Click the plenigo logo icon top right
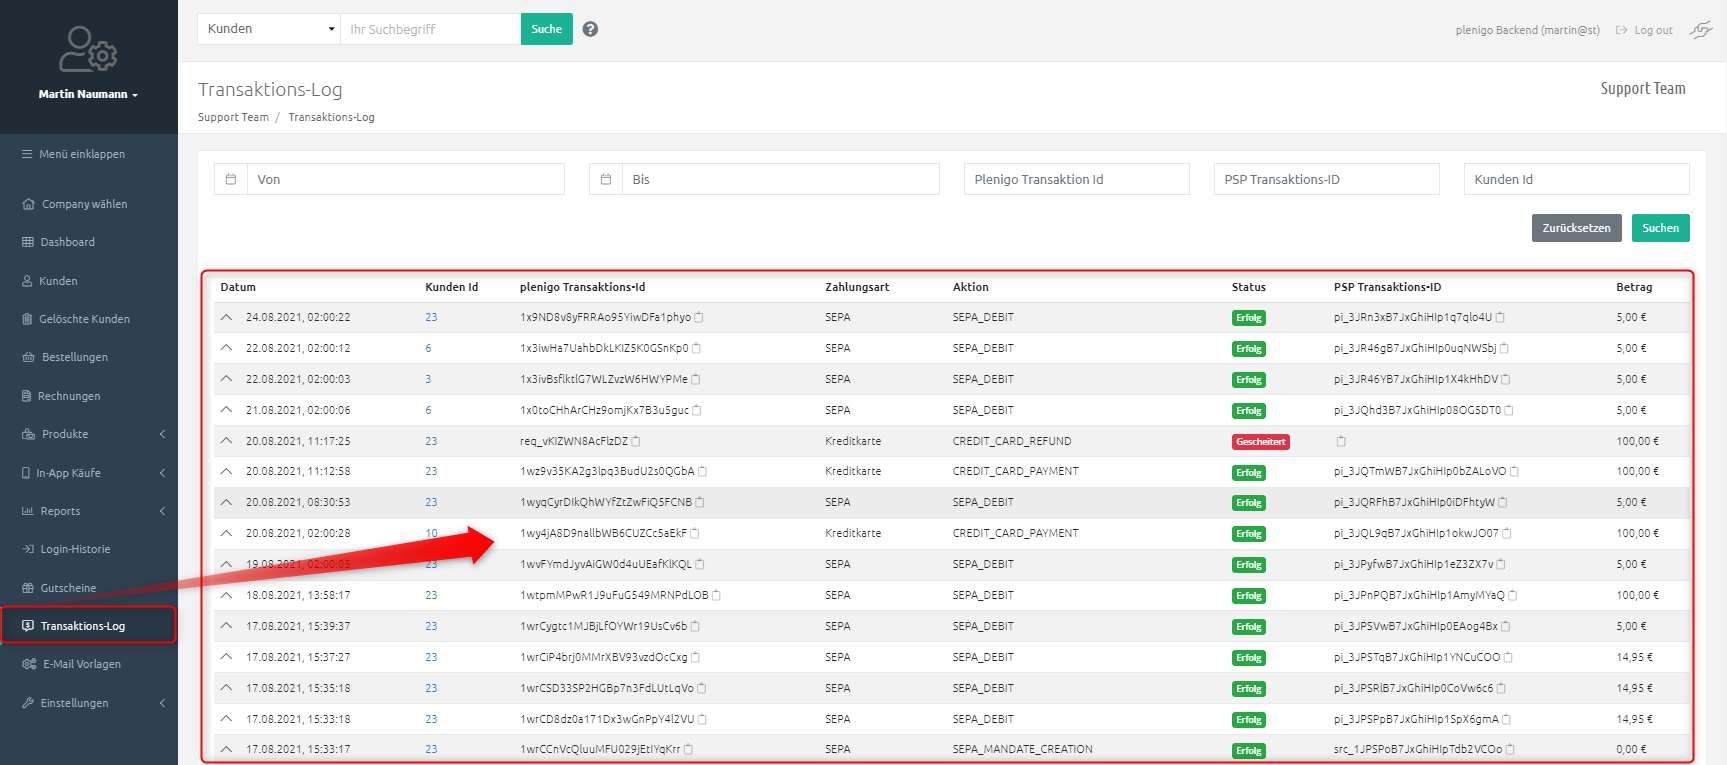1727x765 pixels. coord(1701,30)
